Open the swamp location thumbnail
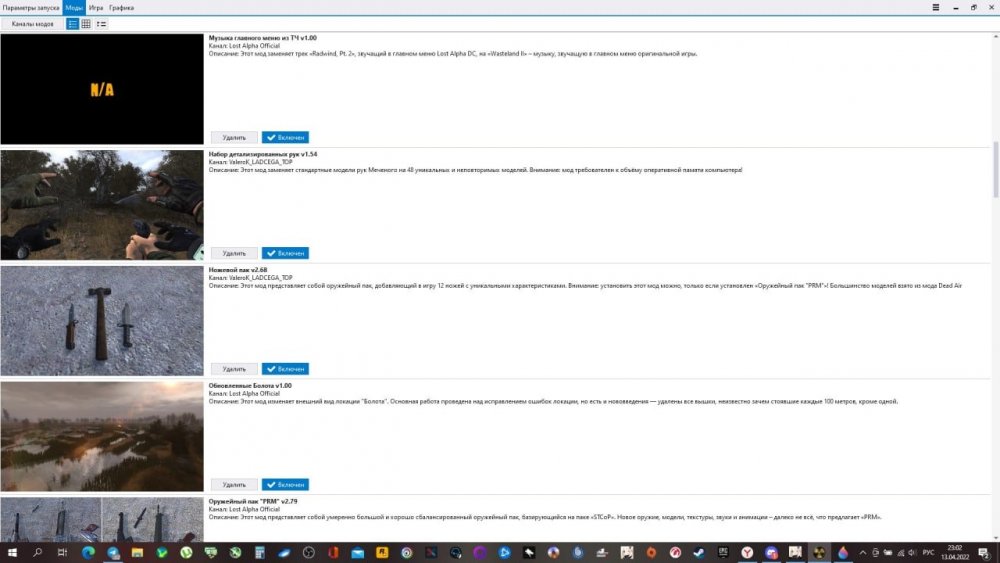 tap(102, 437)
